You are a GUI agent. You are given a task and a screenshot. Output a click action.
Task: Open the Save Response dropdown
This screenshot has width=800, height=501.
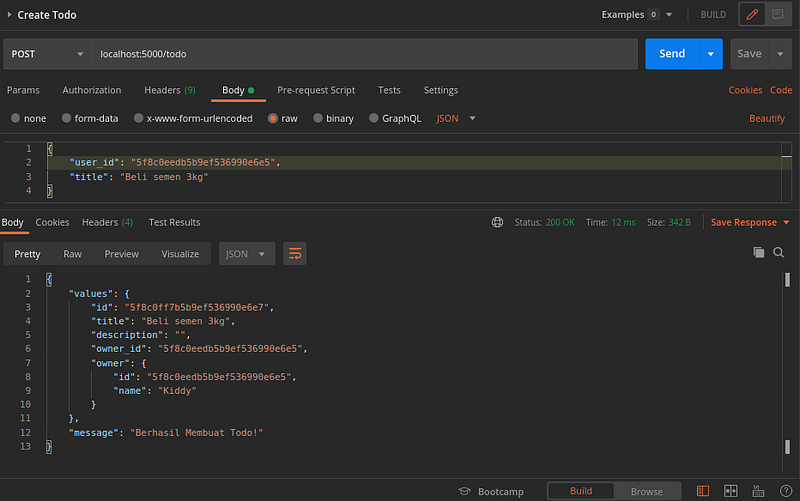(x=750, y=222)
